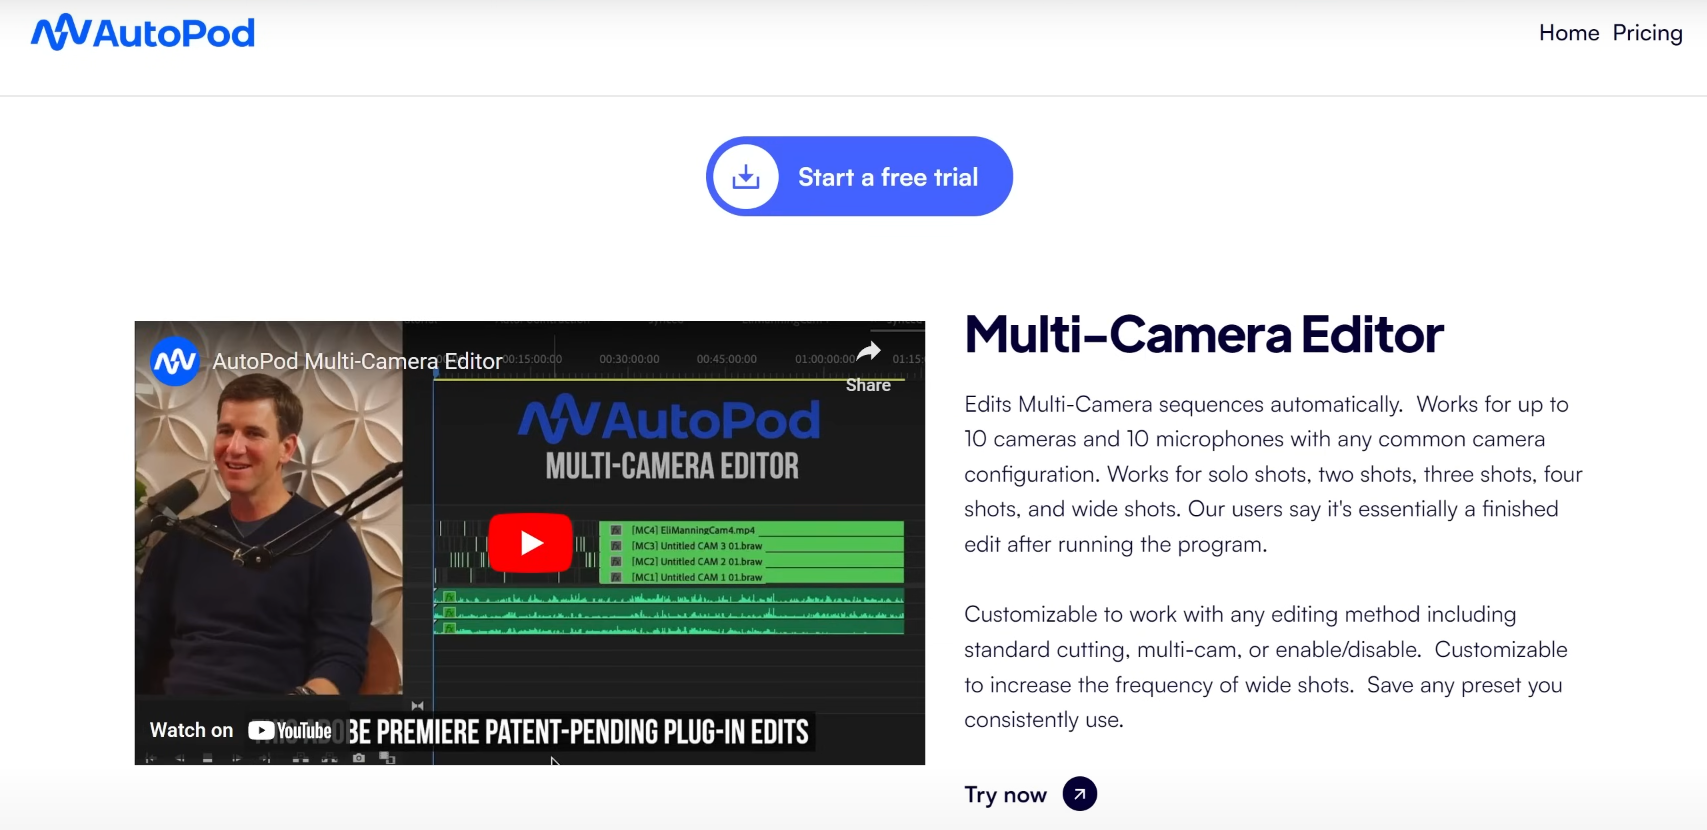
Task: Click the arrow icon next to Try now
Action: 1079,794
